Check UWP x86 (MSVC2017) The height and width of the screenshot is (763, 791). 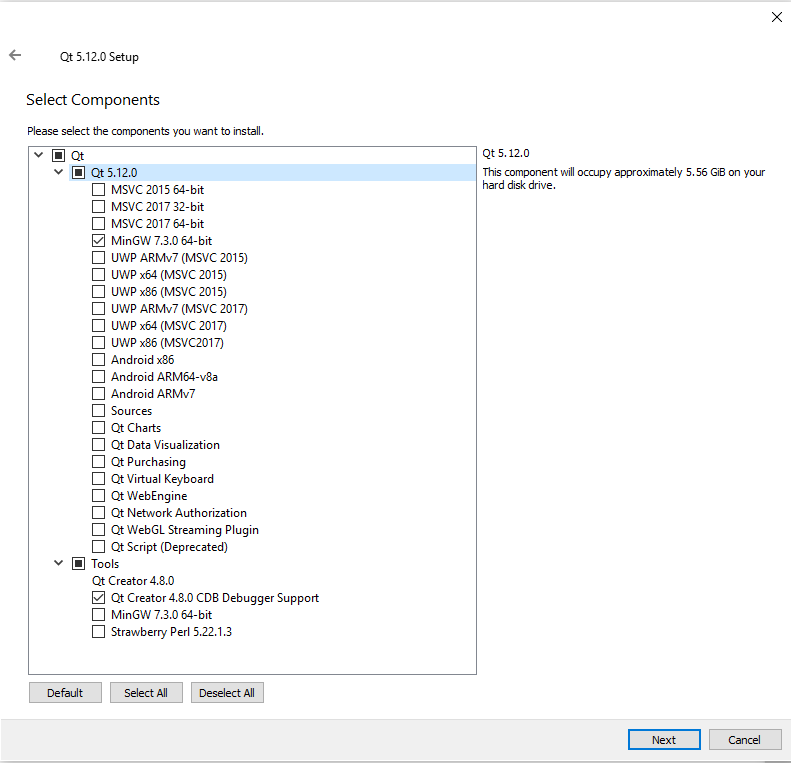[x=98, y=343]
